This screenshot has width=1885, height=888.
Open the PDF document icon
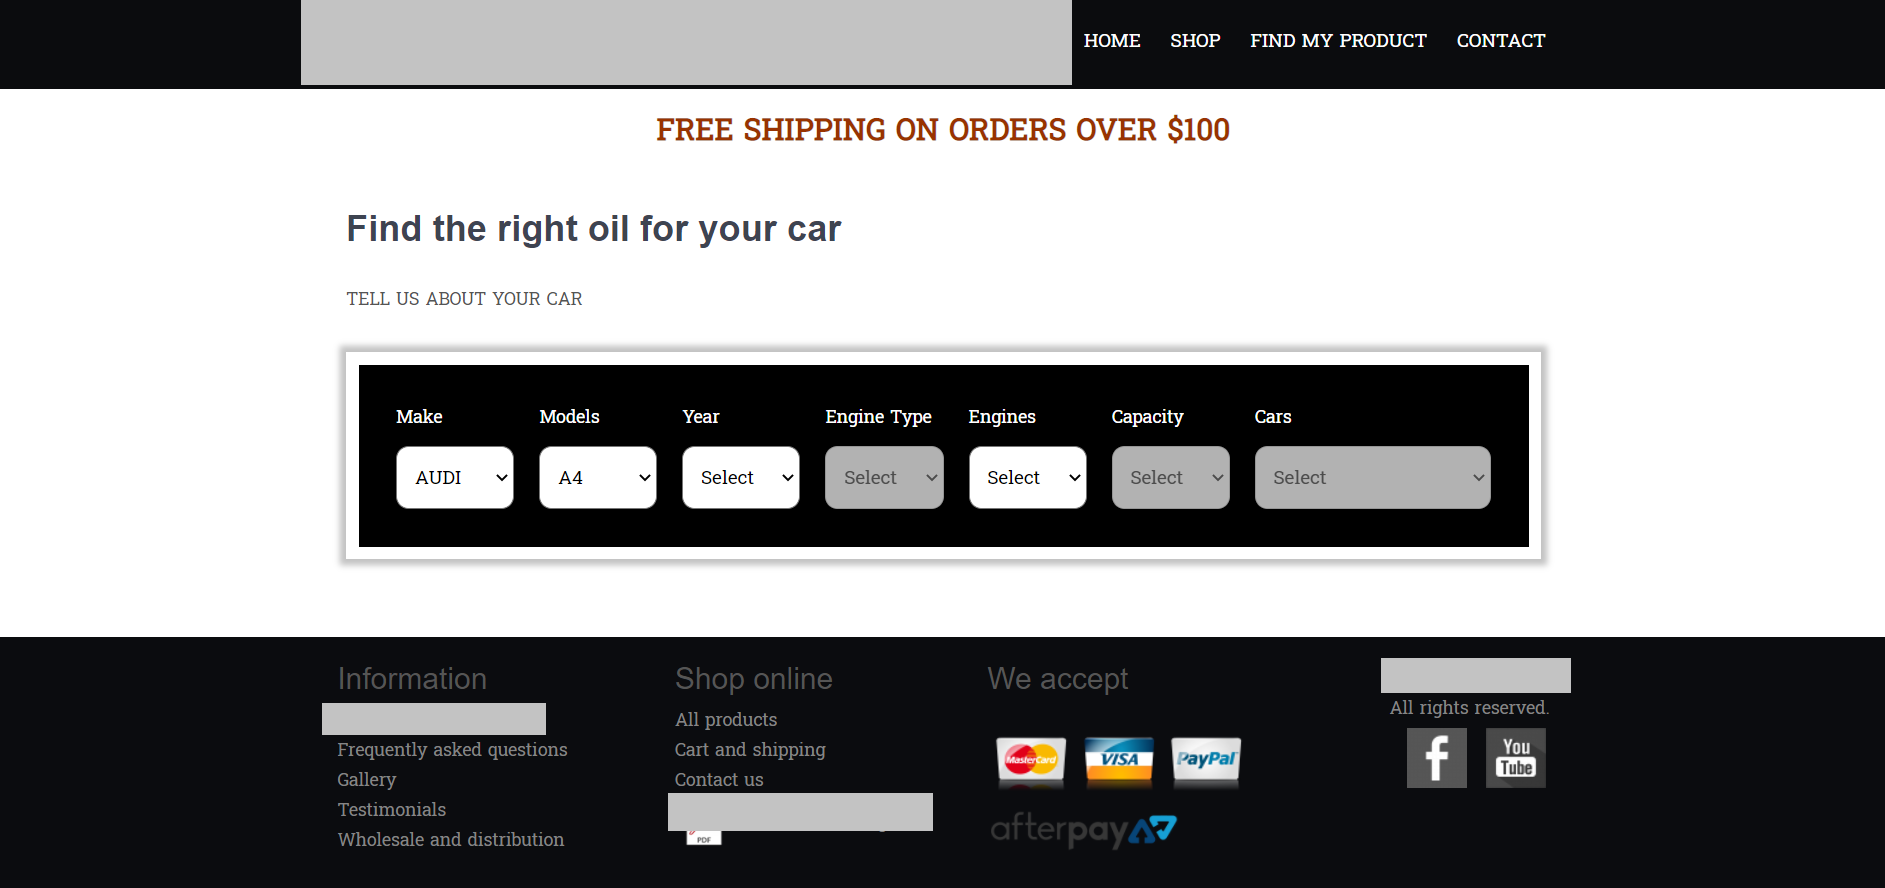pyautogui.click(x=704, y=838)
